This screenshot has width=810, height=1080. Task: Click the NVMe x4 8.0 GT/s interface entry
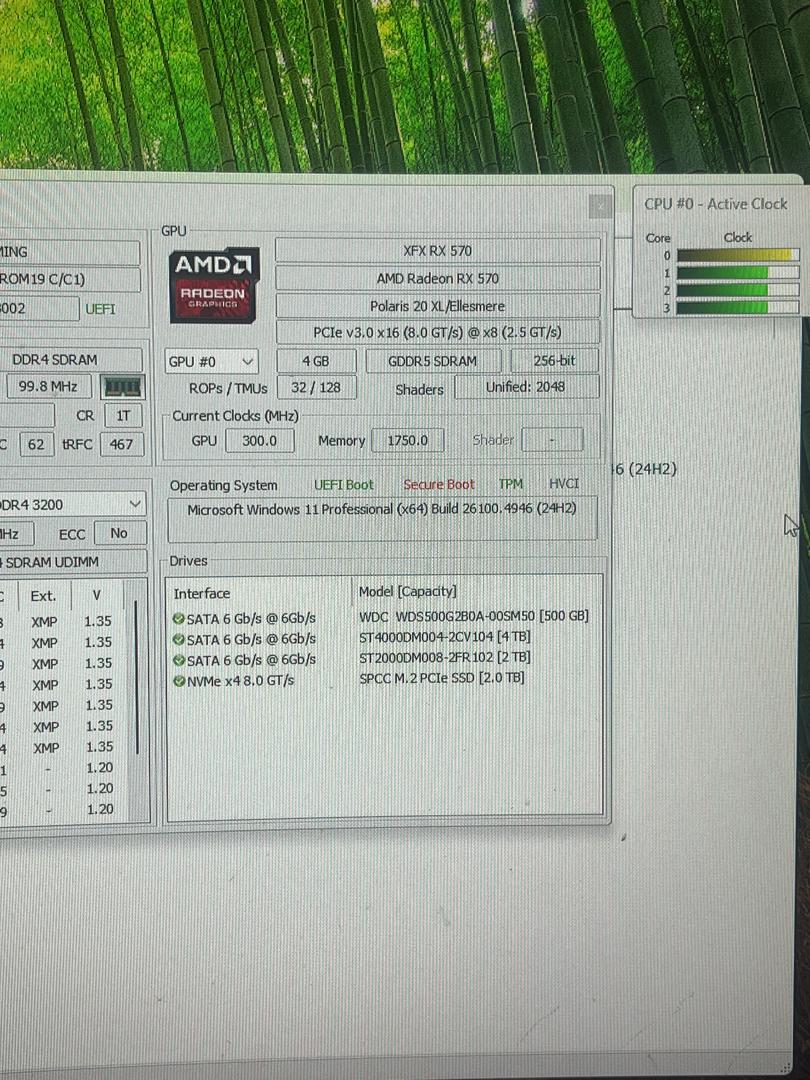pos(240,681)
